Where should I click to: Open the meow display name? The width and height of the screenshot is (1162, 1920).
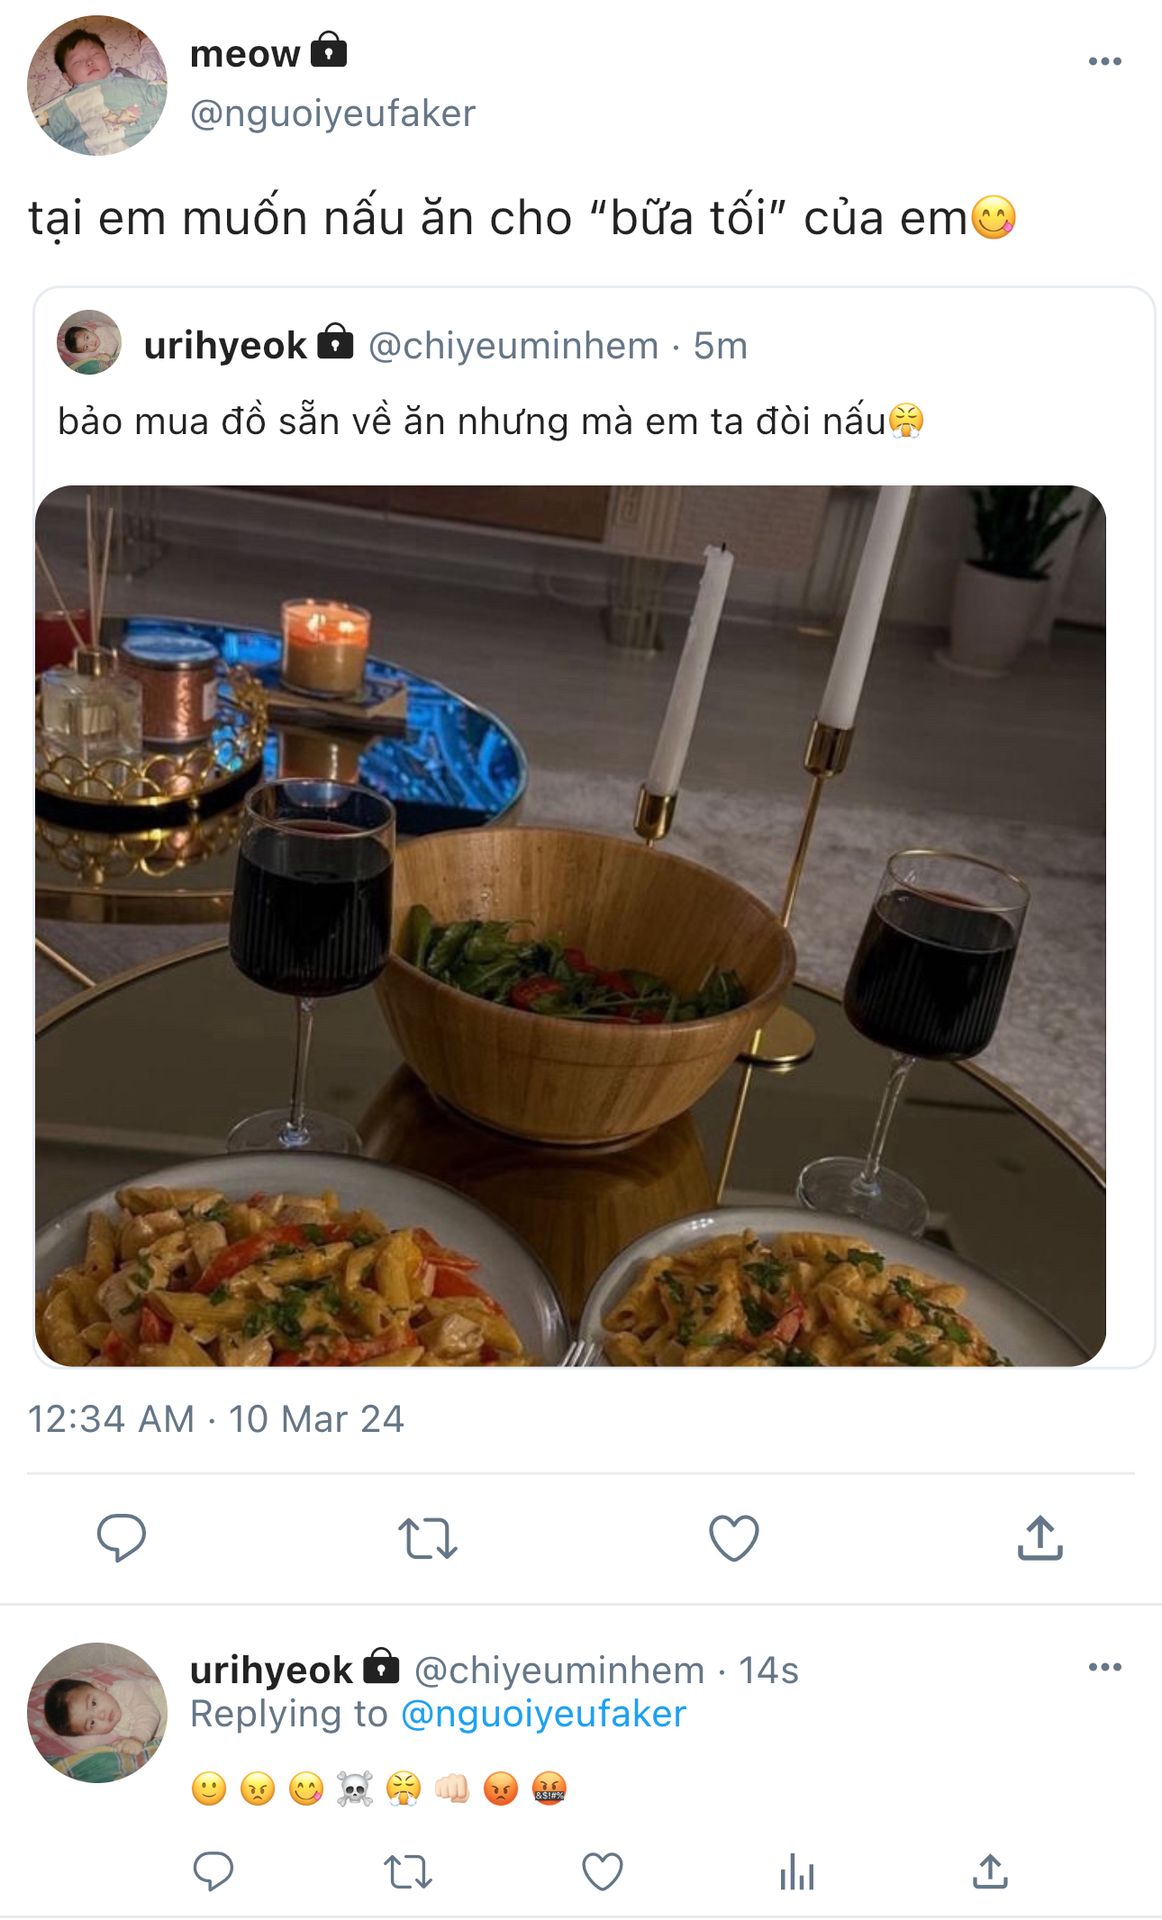point(245,53)
